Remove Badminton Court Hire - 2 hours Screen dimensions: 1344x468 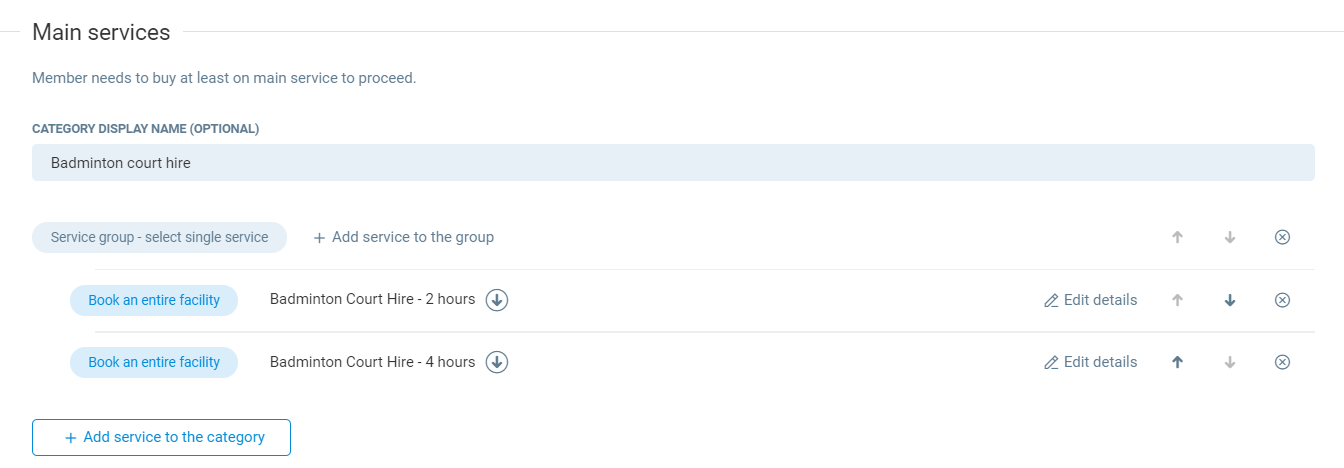[1282, 300]
